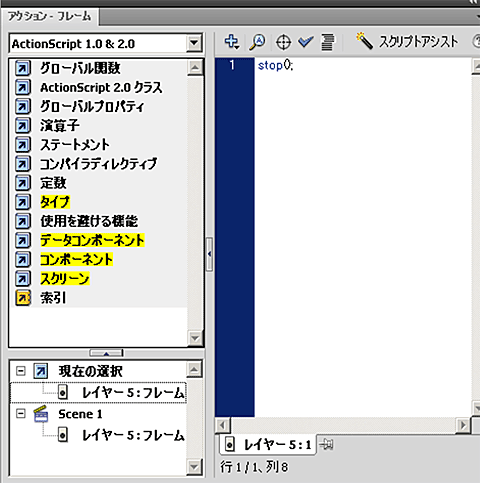Click the Insert Target Path crosshair icon
Screen dimensions: 480x483
pos(283,42)
